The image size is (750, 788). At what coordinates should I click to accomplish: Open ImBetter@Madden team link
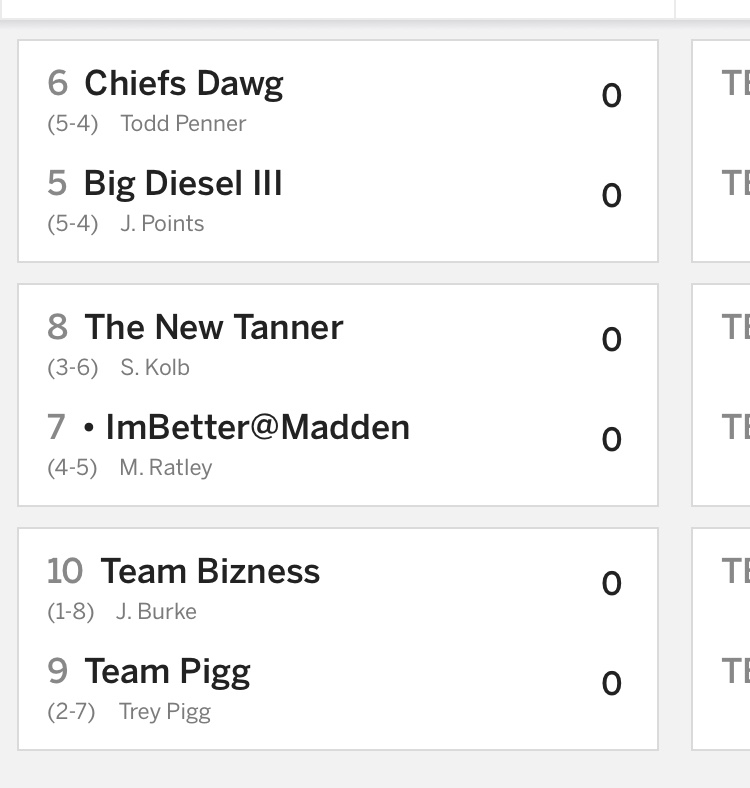257,428
